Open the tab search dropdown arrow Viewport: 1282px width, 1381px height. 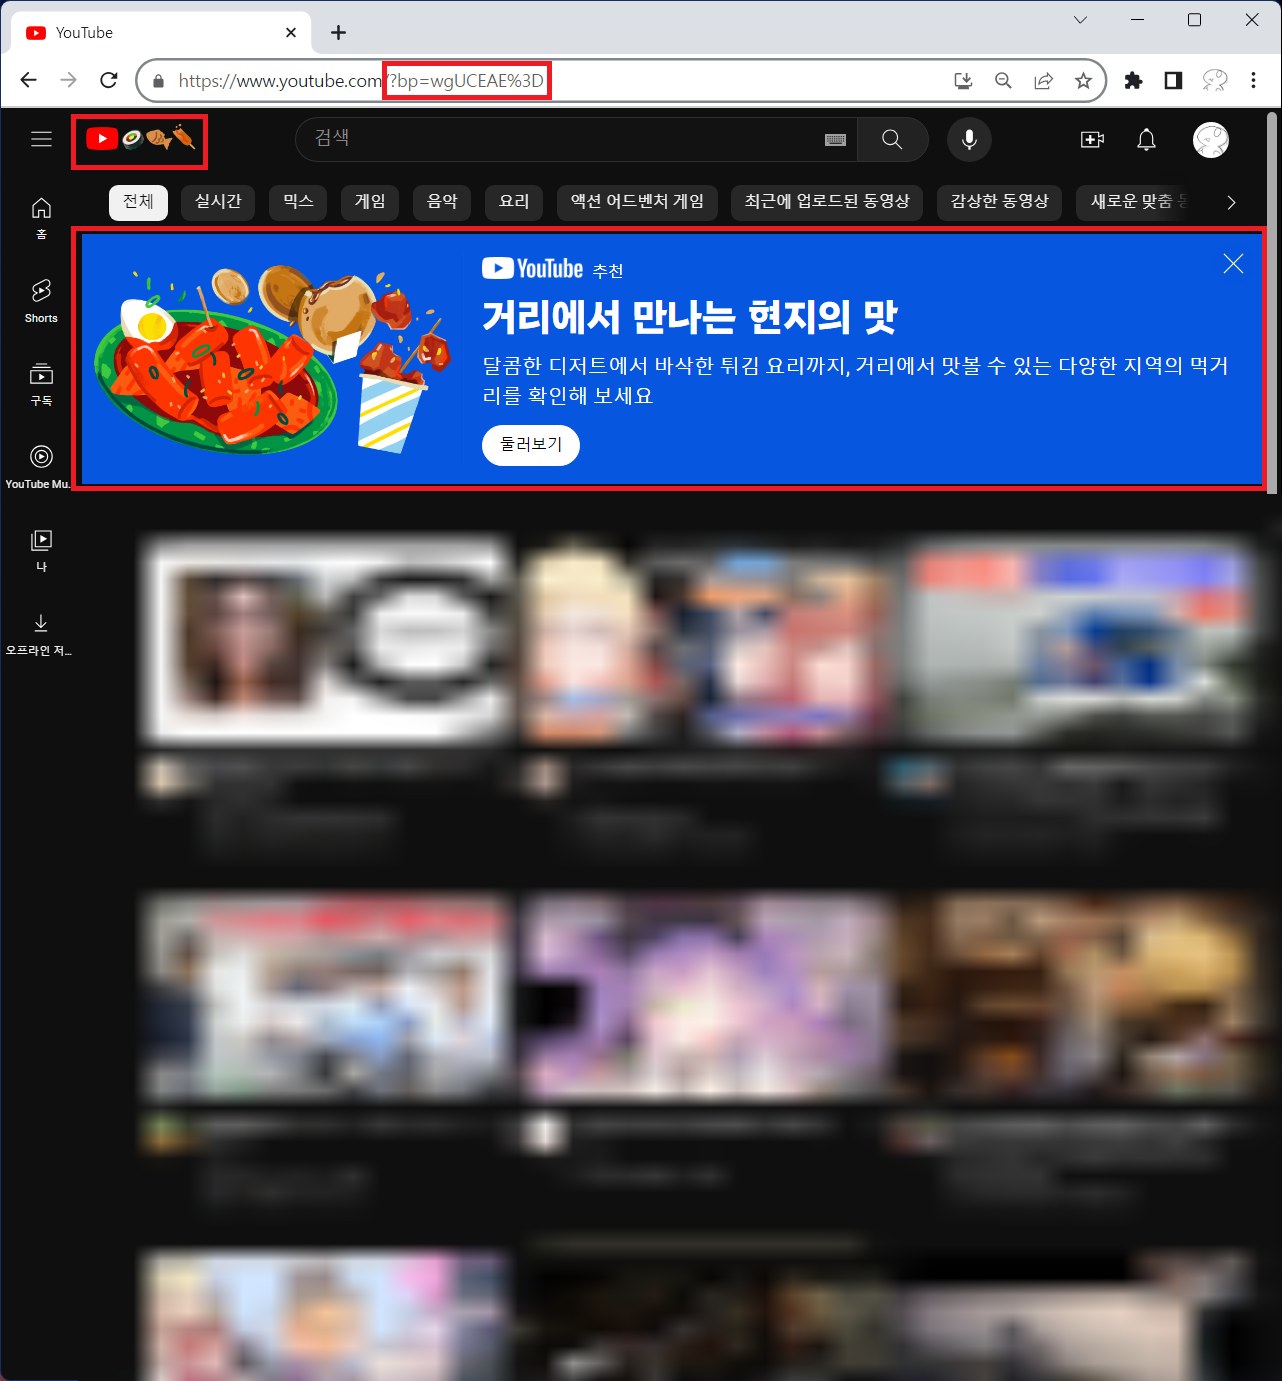click(1080, 20)
